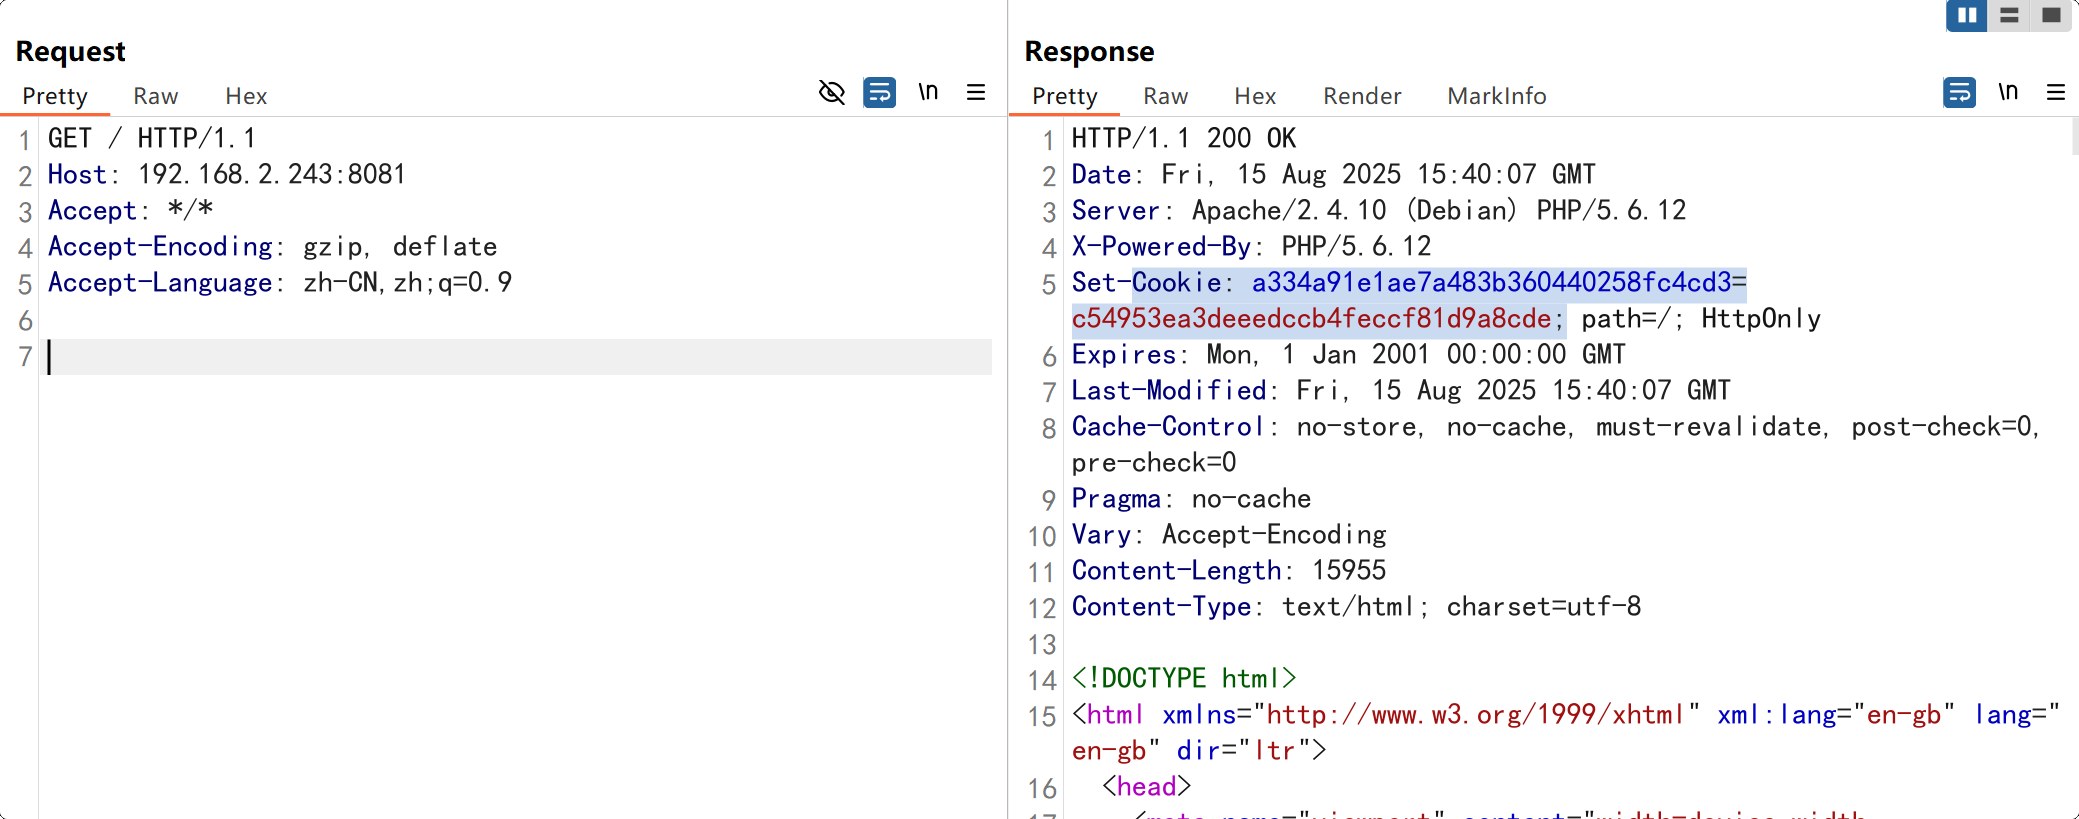Switch to the combined single-pane layout
This screenshot has width=2079, height=819.
pos(2051,16)
